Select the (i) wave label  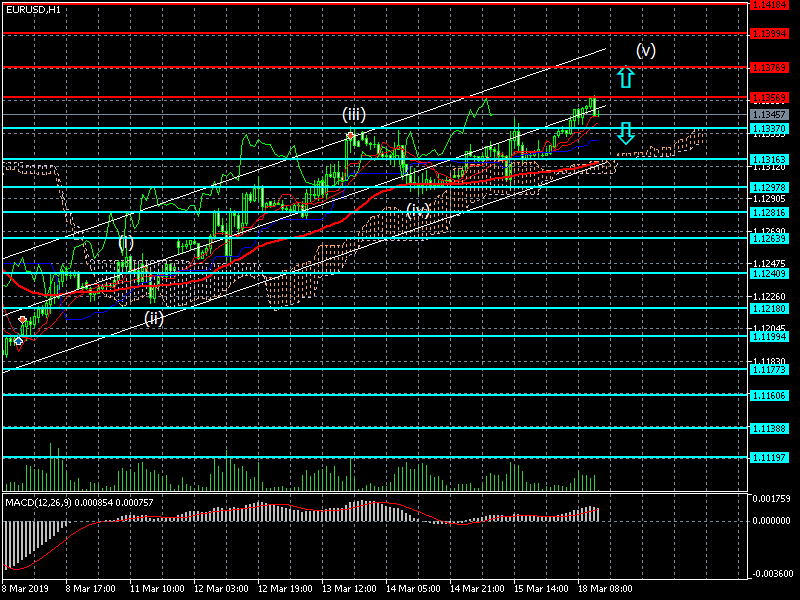[126, 242]
